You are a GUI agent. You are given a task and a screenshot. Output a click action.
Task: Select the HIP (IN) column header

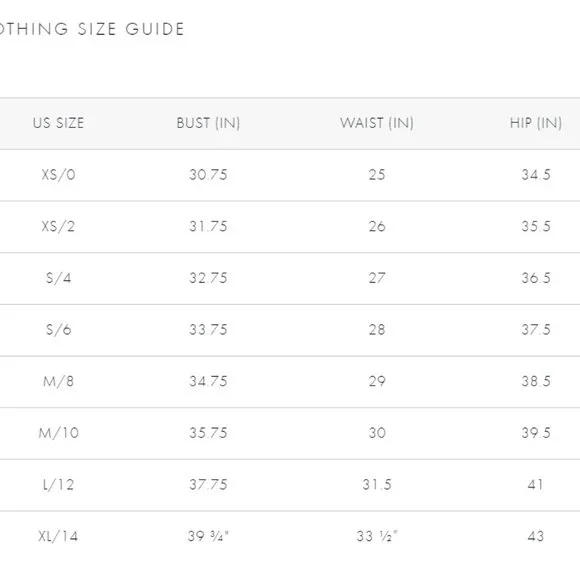pos(536,123)
